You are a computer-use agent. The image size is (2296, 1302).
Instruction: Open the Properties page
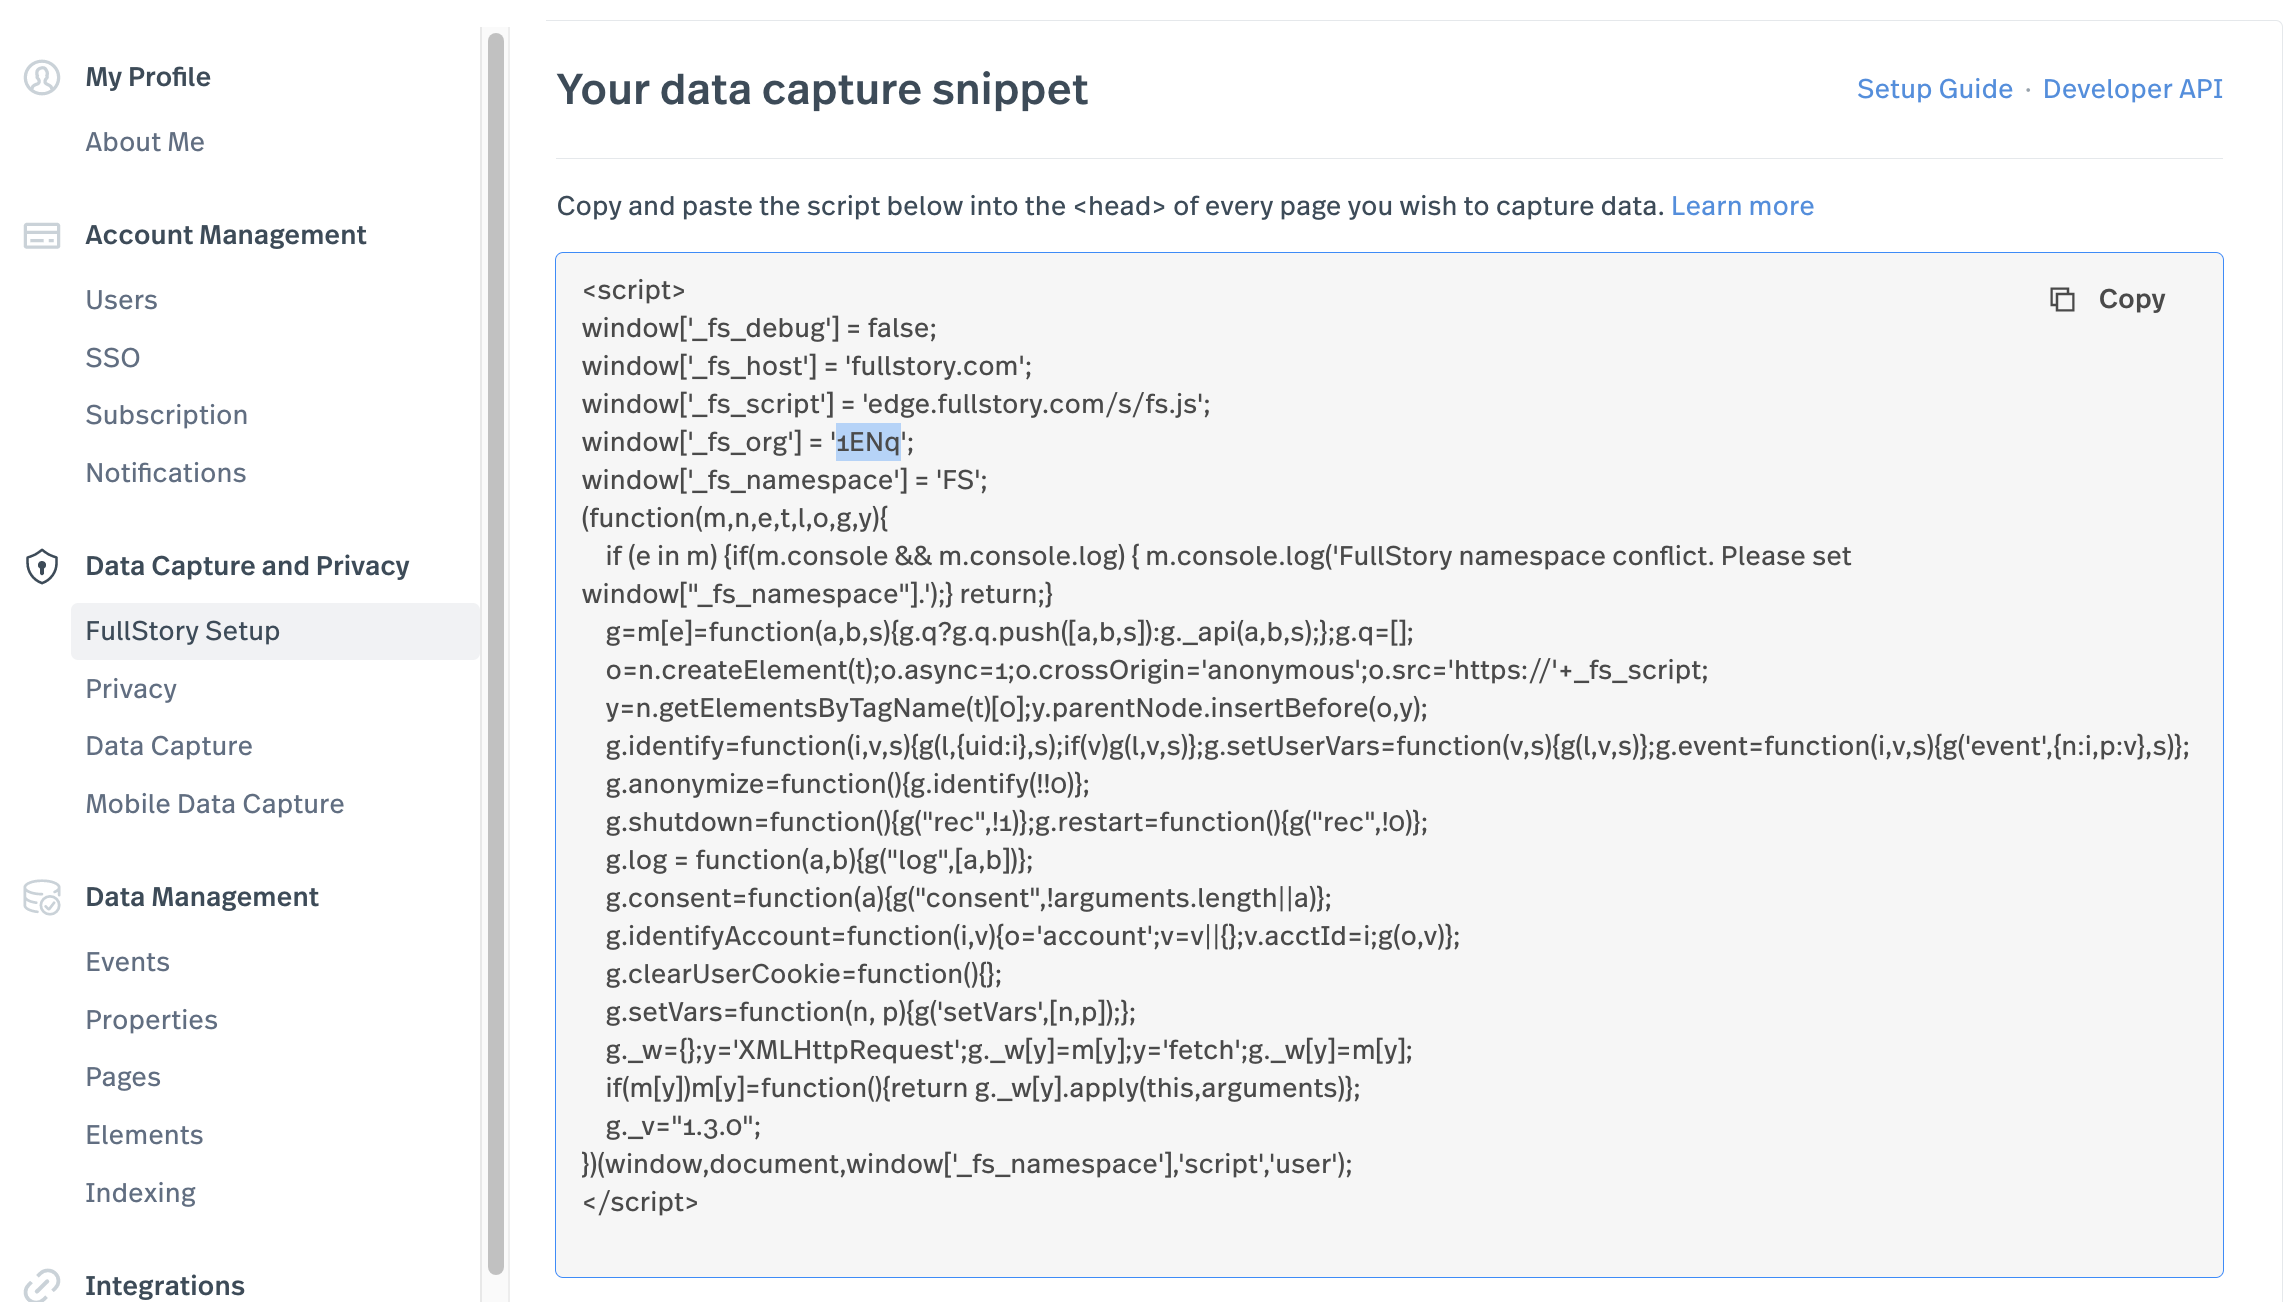(x=152, y=1020)
